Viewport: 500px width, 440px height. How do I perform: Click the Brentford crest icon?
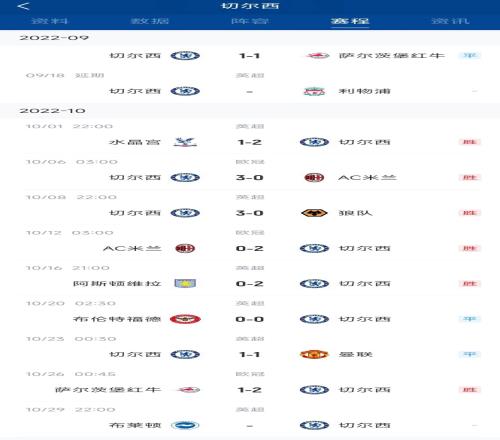pyautogui.click(x=185, y=319)
